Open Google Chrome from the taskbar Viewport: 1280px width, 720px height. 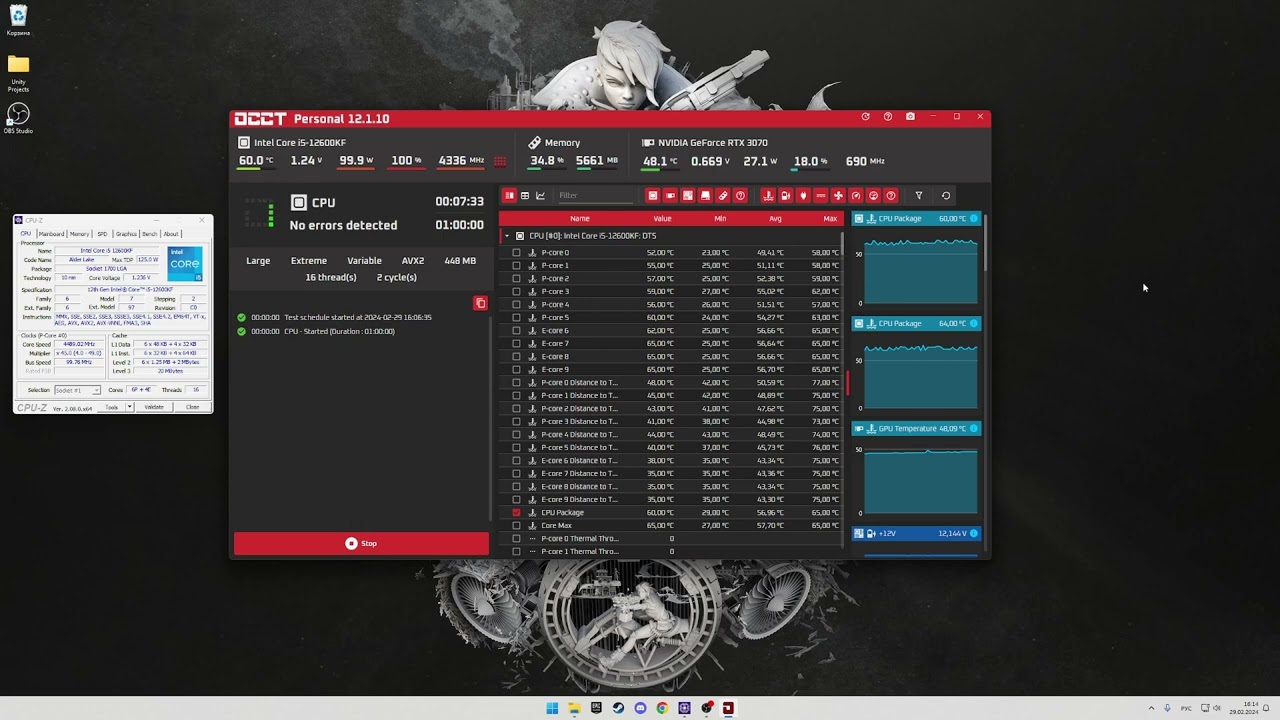[x=662, y=708]
